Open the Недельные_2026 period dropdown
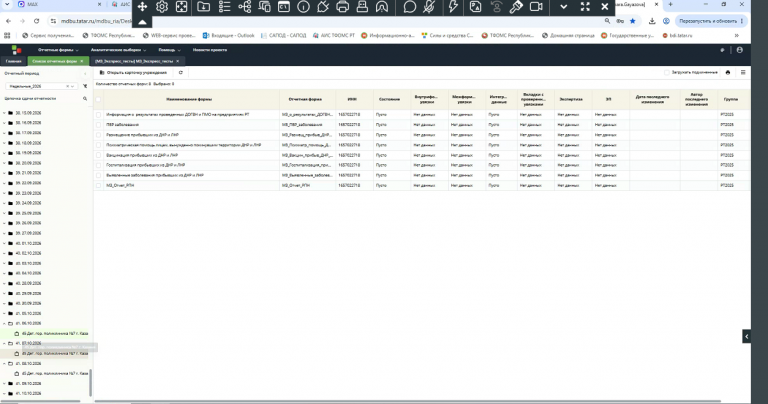 [x=72, y=86]
